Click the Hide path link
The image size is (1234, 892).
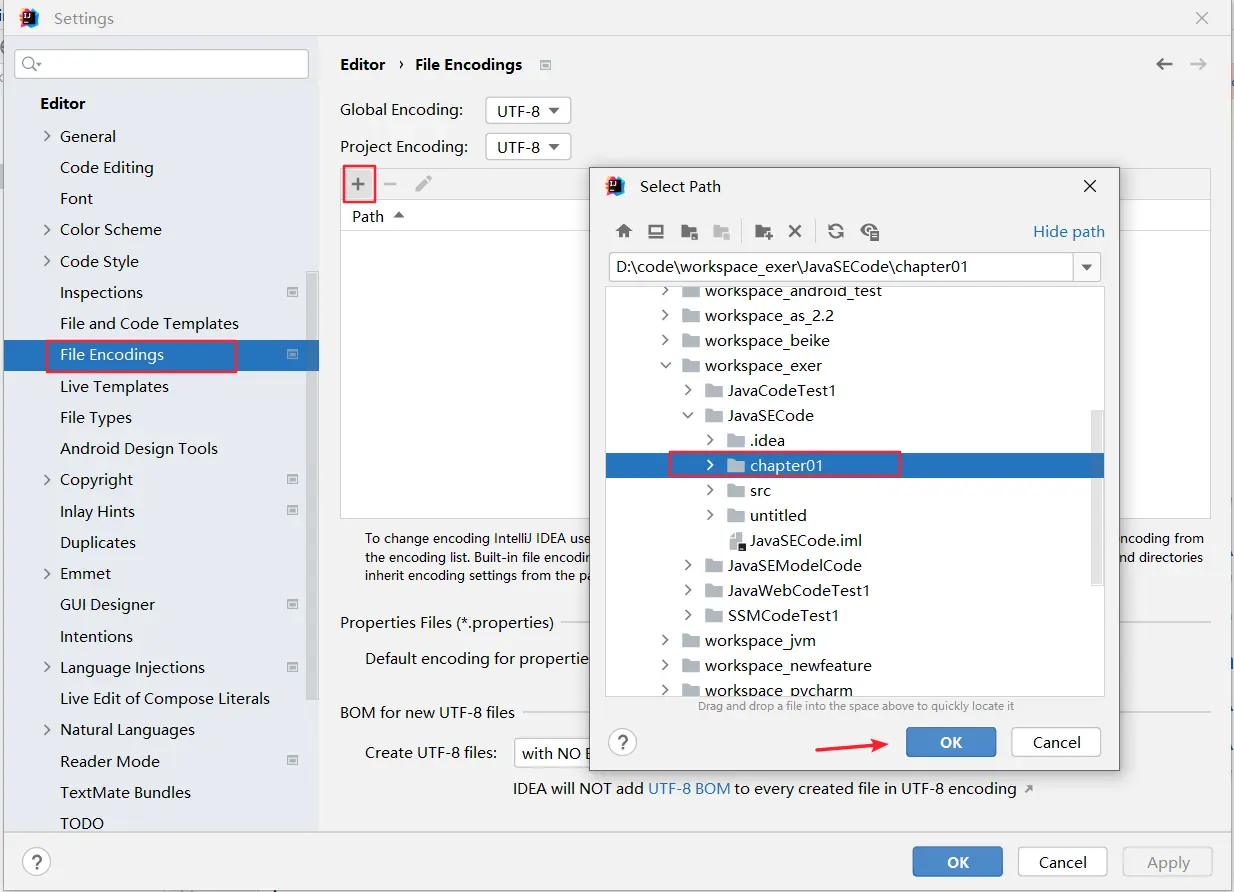tap(1068, 231)
